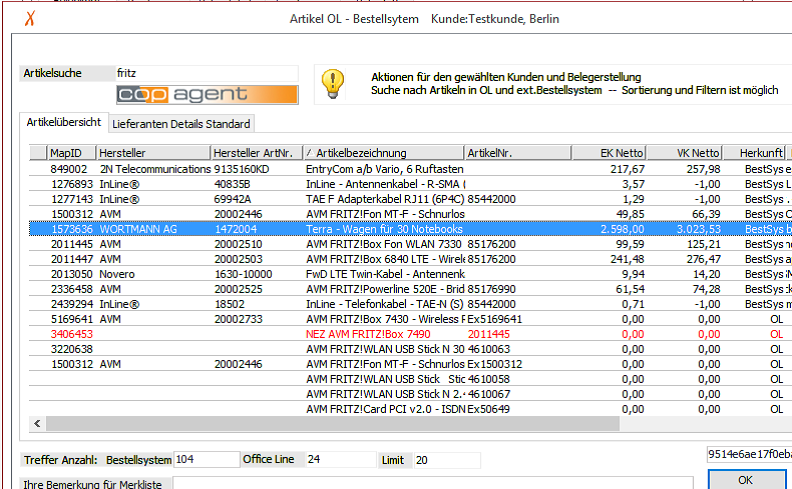Viewport: 792px width, 489px height.
Task: Select FwD LTE Twin-Kabel article
Action: coord(384,274)
